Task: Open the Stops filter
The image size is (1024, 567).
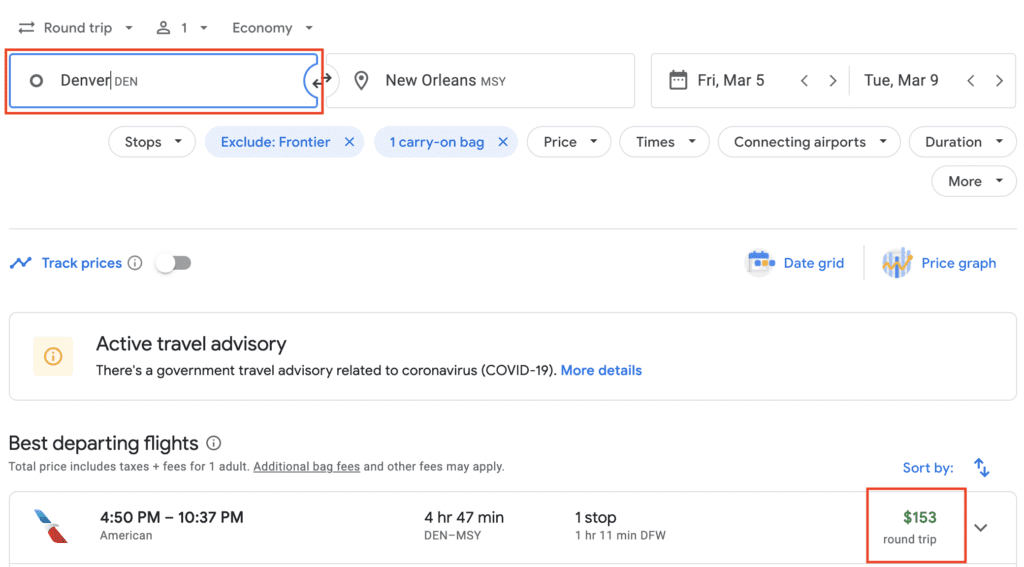Action: [x=152, y=142]
